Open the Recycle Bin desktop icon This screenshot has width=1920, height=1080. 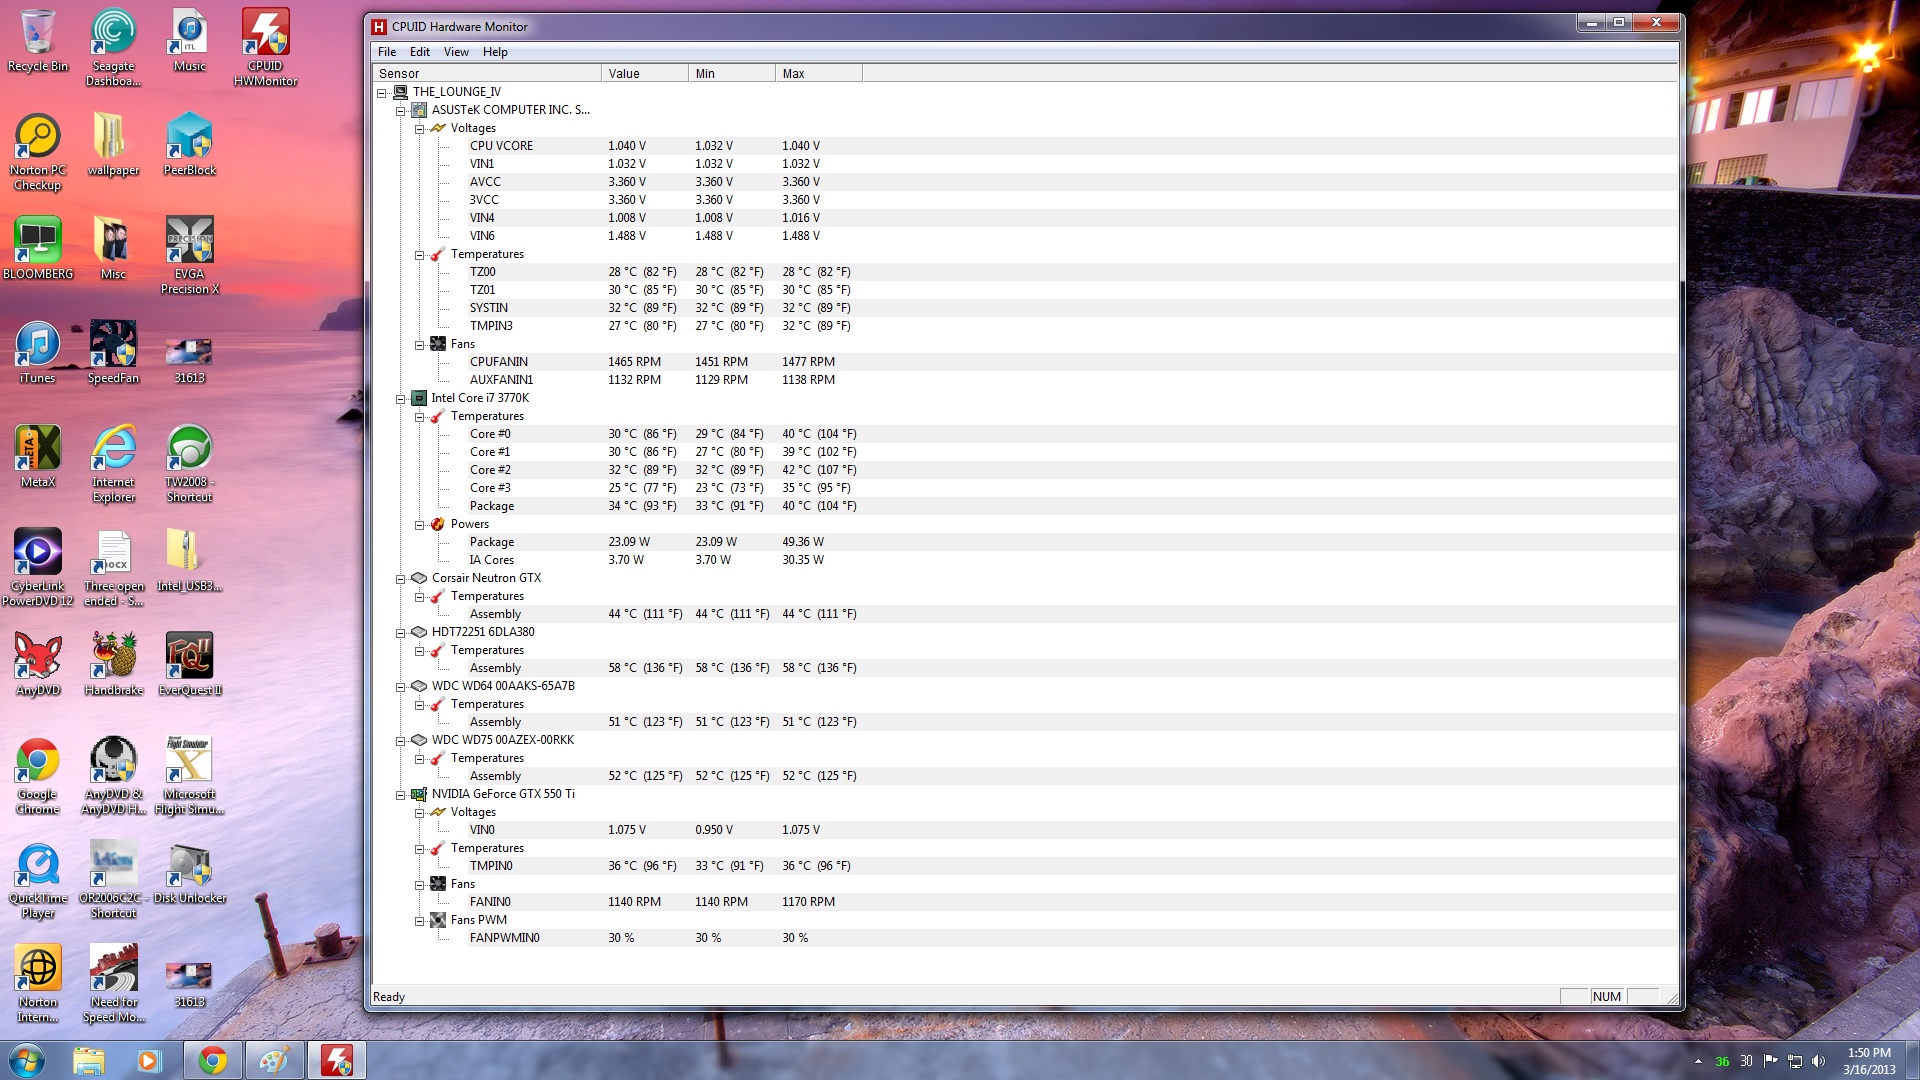(x=37, y=42)
